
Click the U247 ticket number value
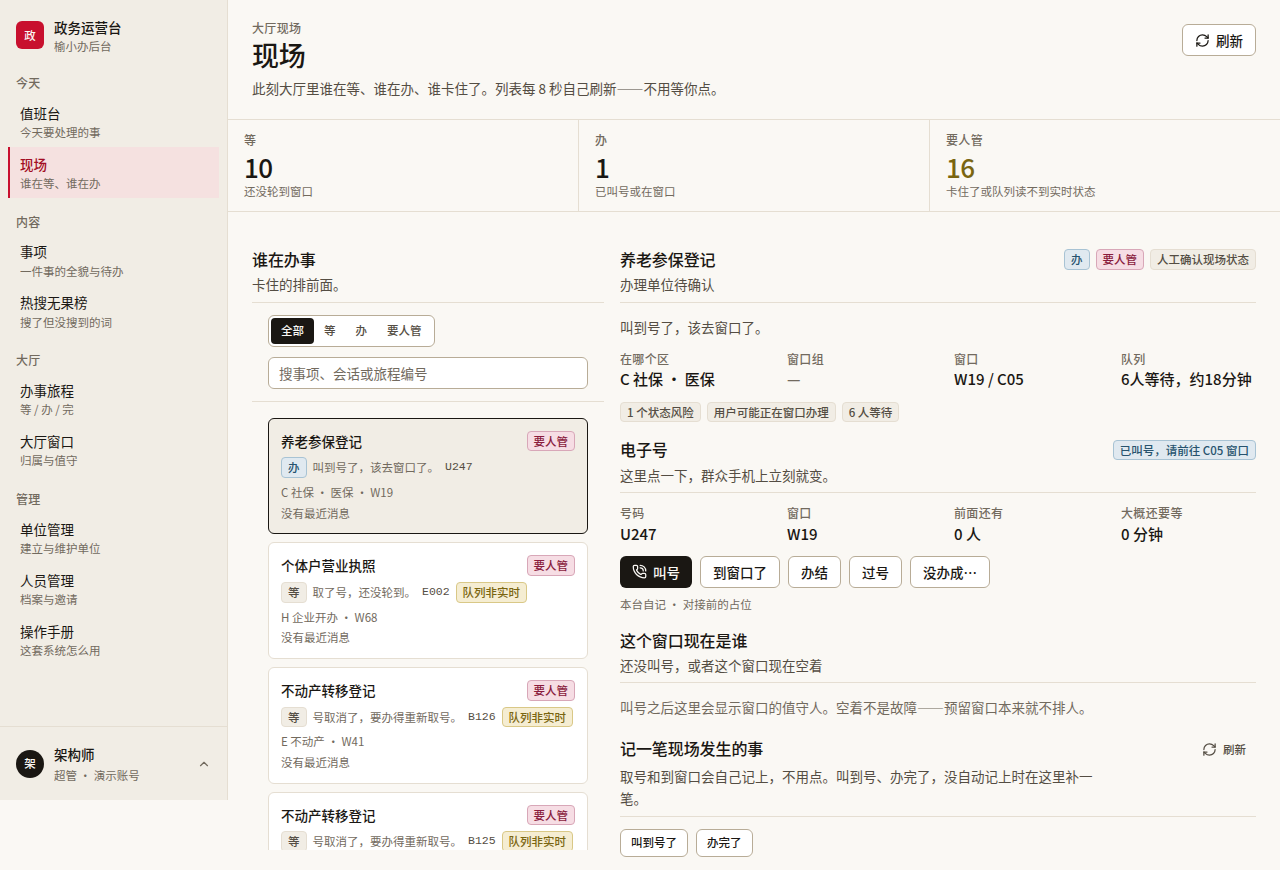[x=638, y=534]
